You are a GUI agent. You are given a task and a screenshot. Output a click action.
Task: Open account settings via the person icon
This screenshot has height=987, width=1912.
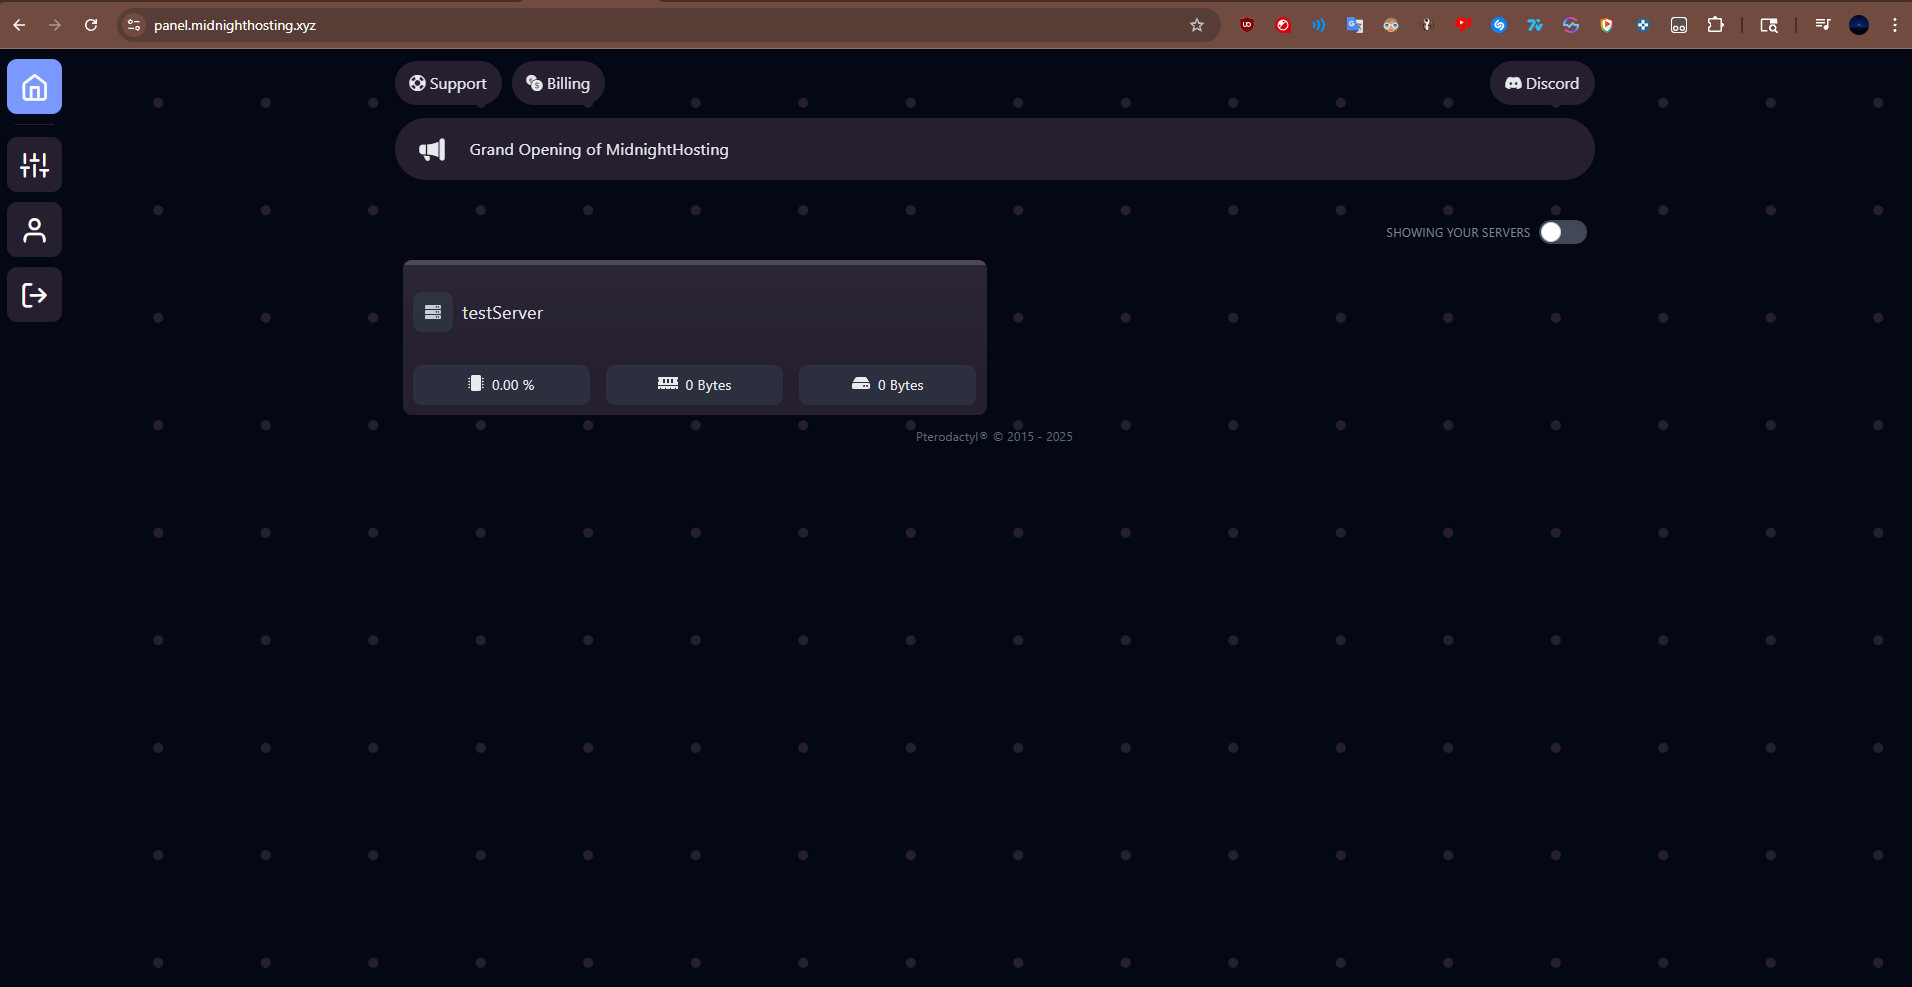34,229
